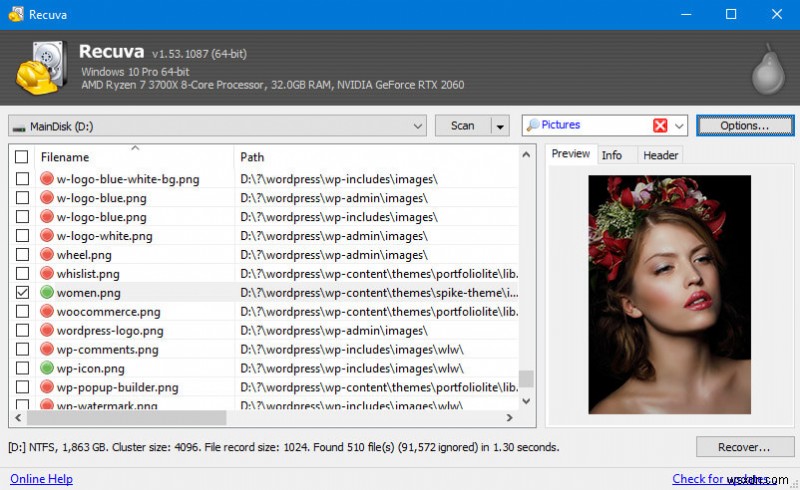
Task: Click the red status dot for whislist.png
Action: pos(47,273)
